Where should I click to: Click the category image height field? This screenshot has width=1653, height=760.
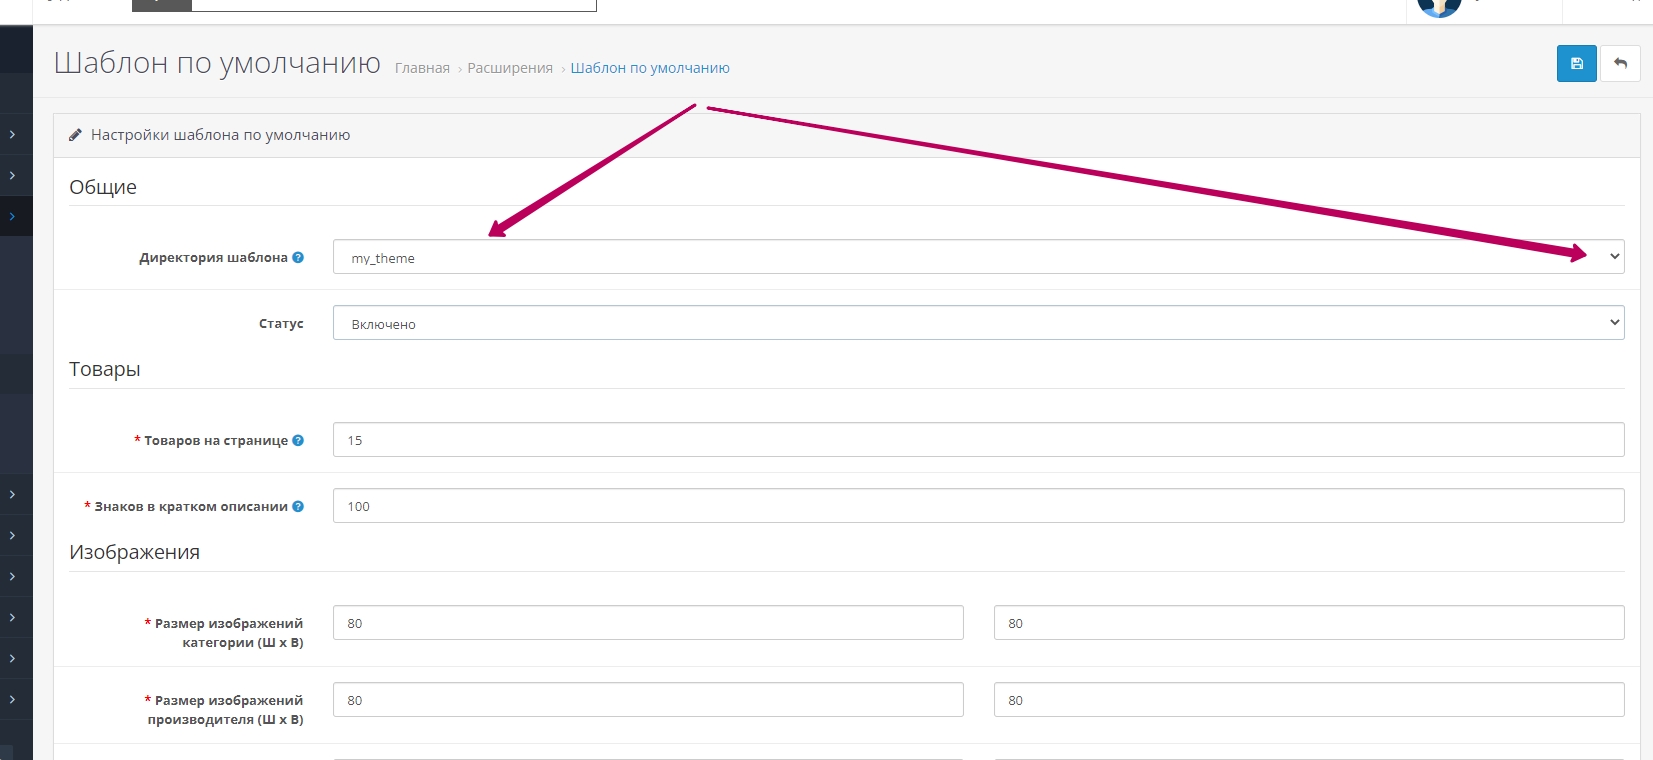(1308, 623)
